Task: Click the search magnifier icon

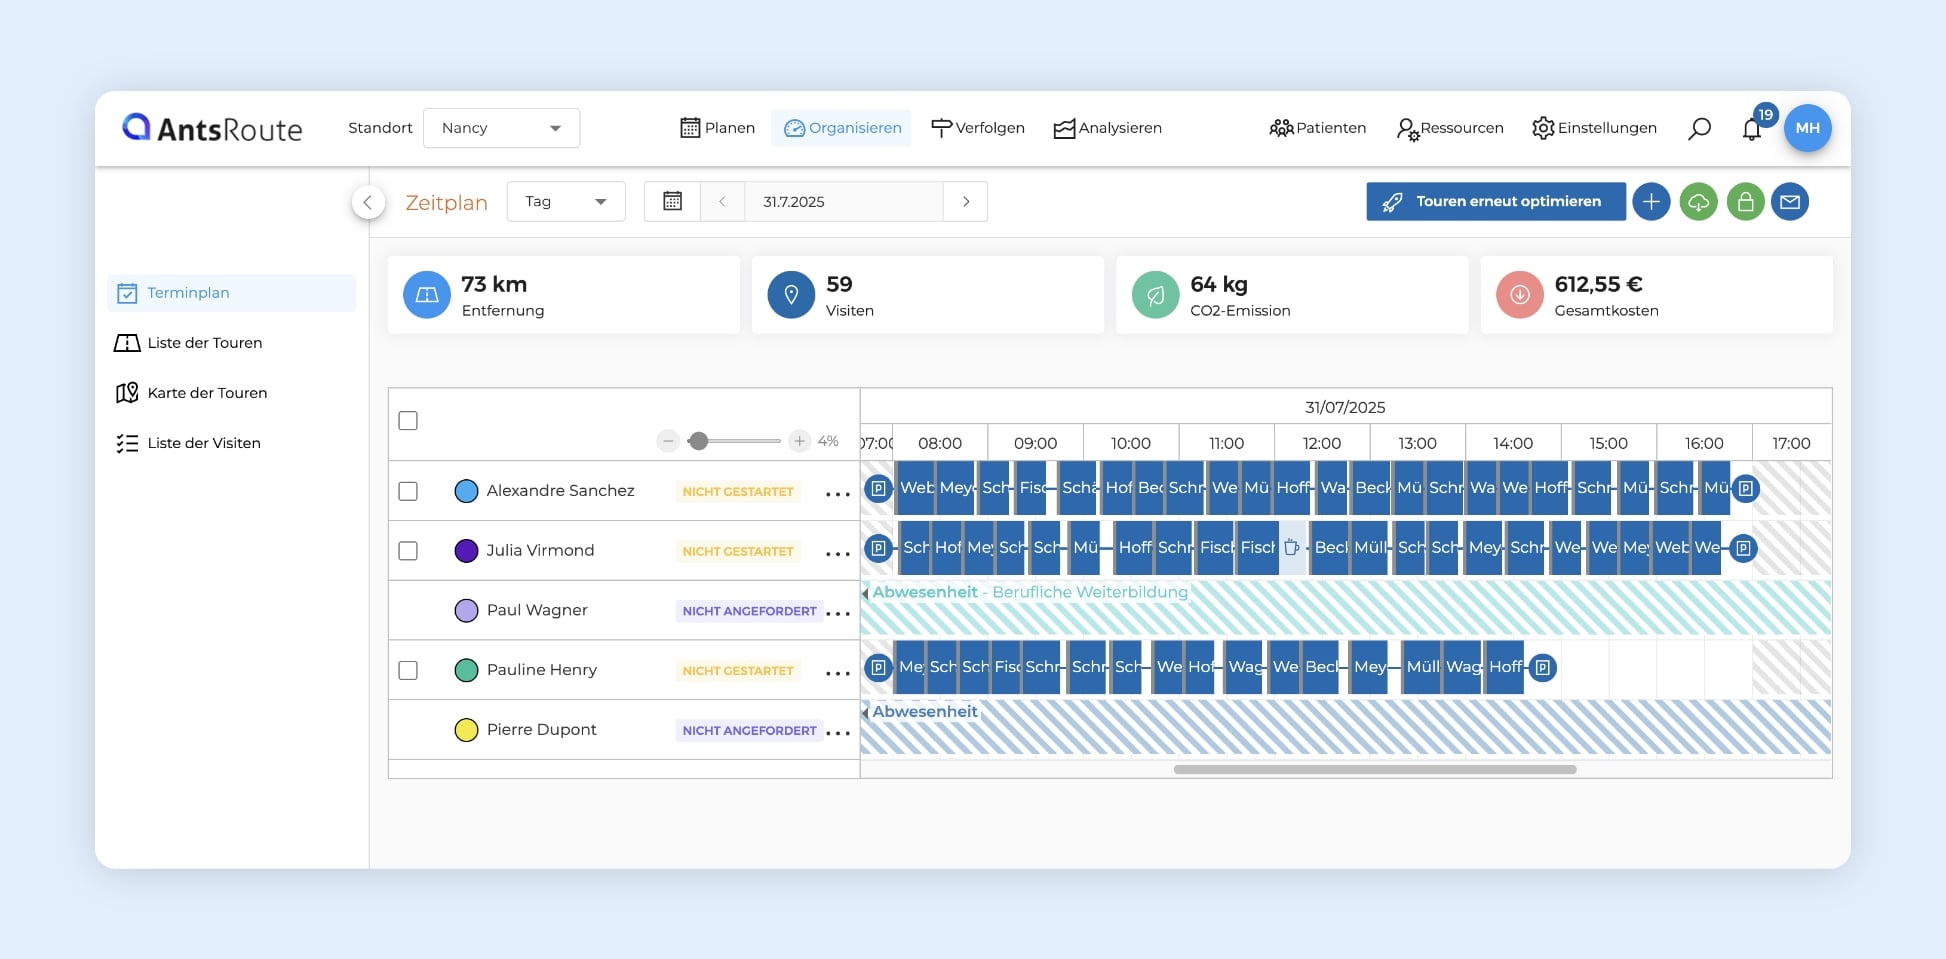Action: tap(1699, 128)
